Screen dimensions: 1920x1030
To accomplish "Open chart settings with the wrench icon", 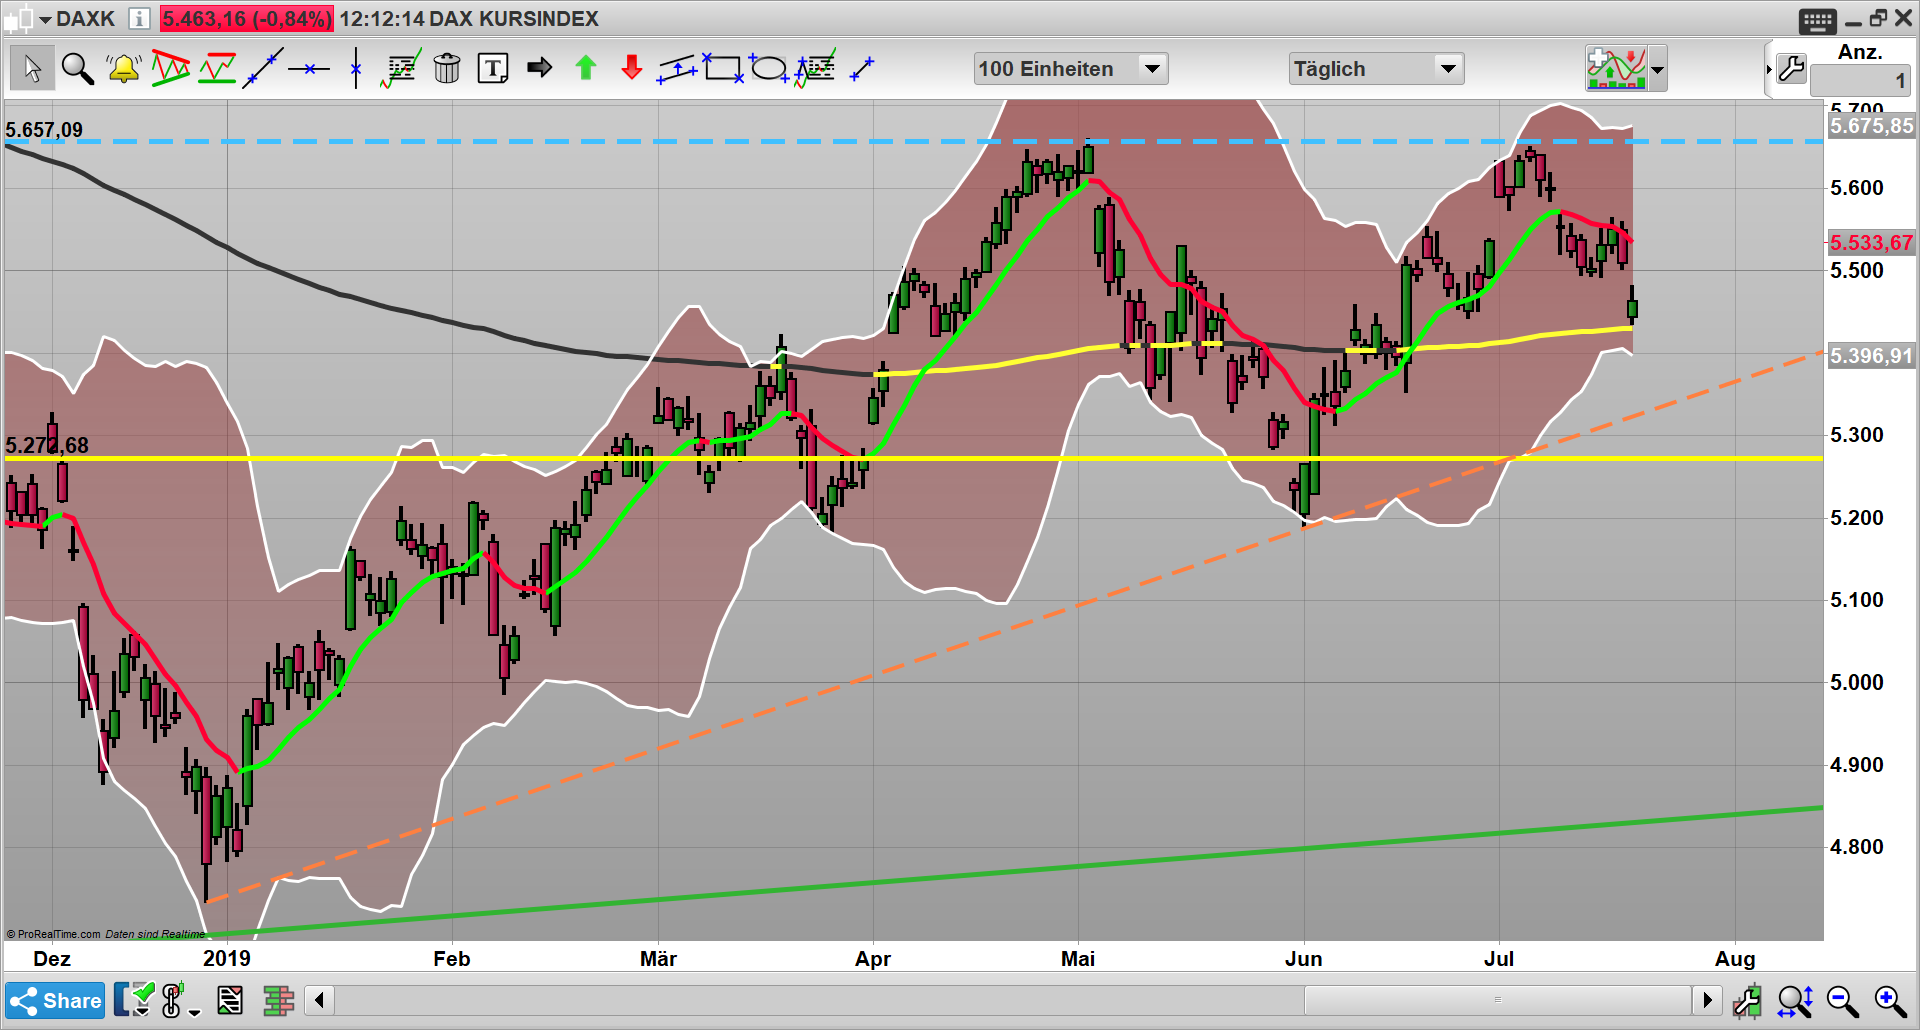I will [1792, 68].
